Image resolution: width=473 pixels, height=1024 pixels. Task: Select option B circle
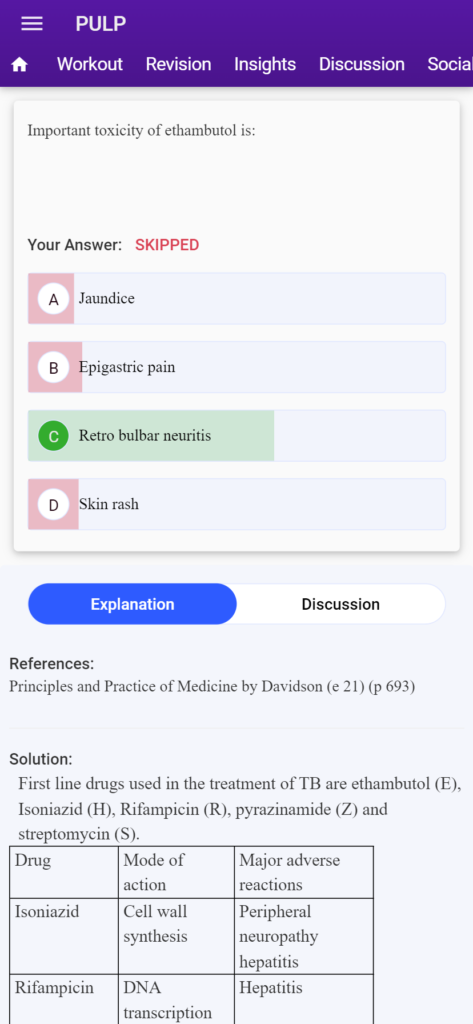[54, 368]
